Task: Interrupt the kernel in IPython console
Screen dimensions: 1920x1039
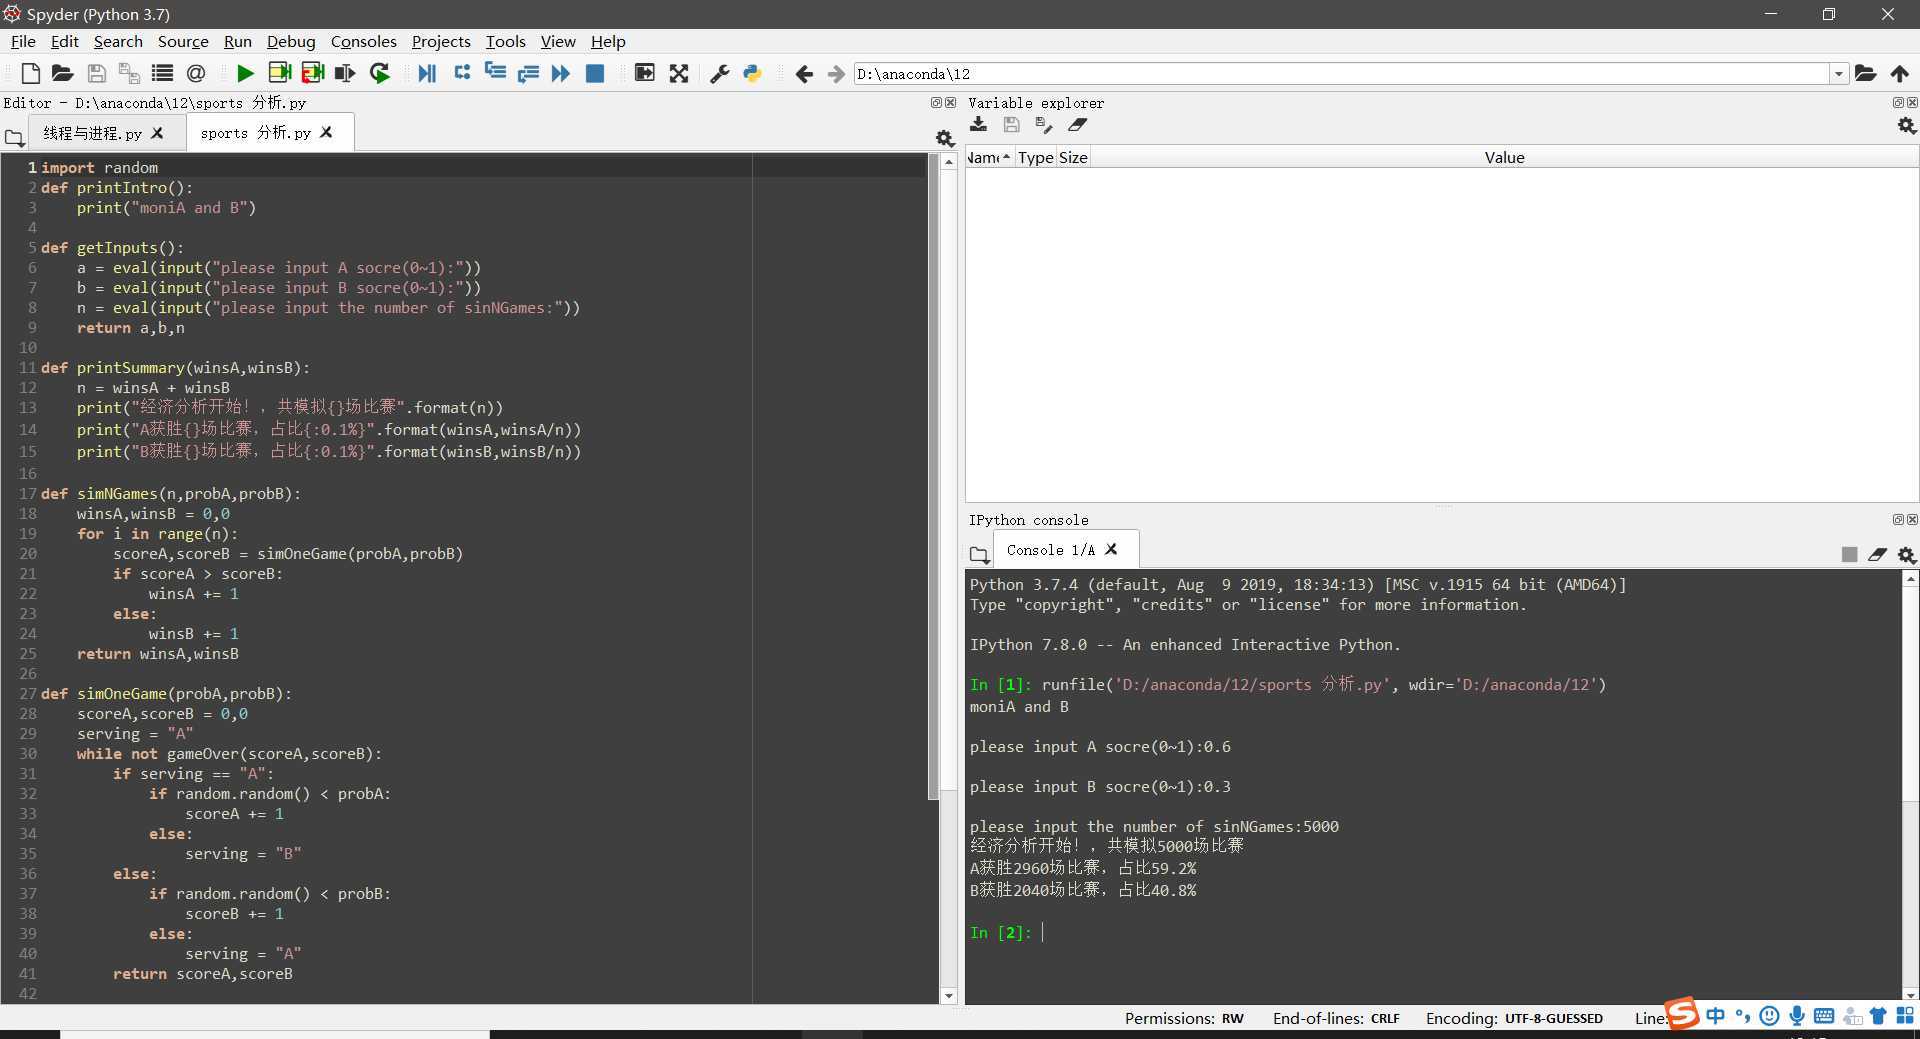Action: coord(1849,555)
